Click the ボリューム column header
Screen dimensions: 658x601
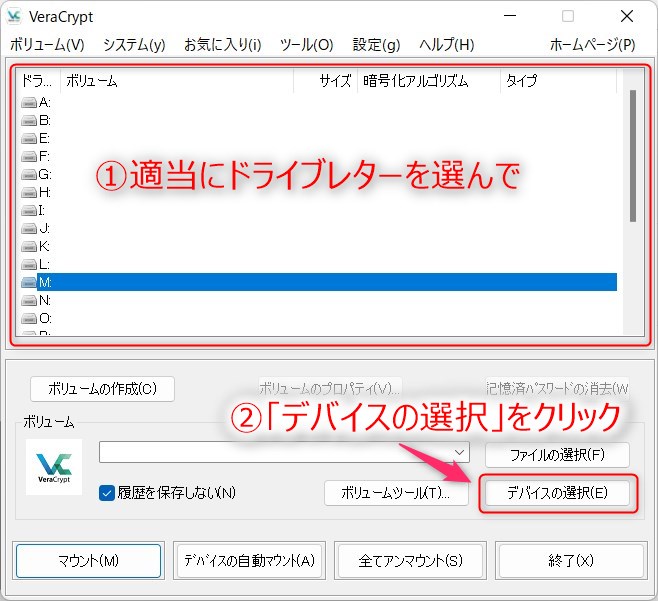pos(177,80)
